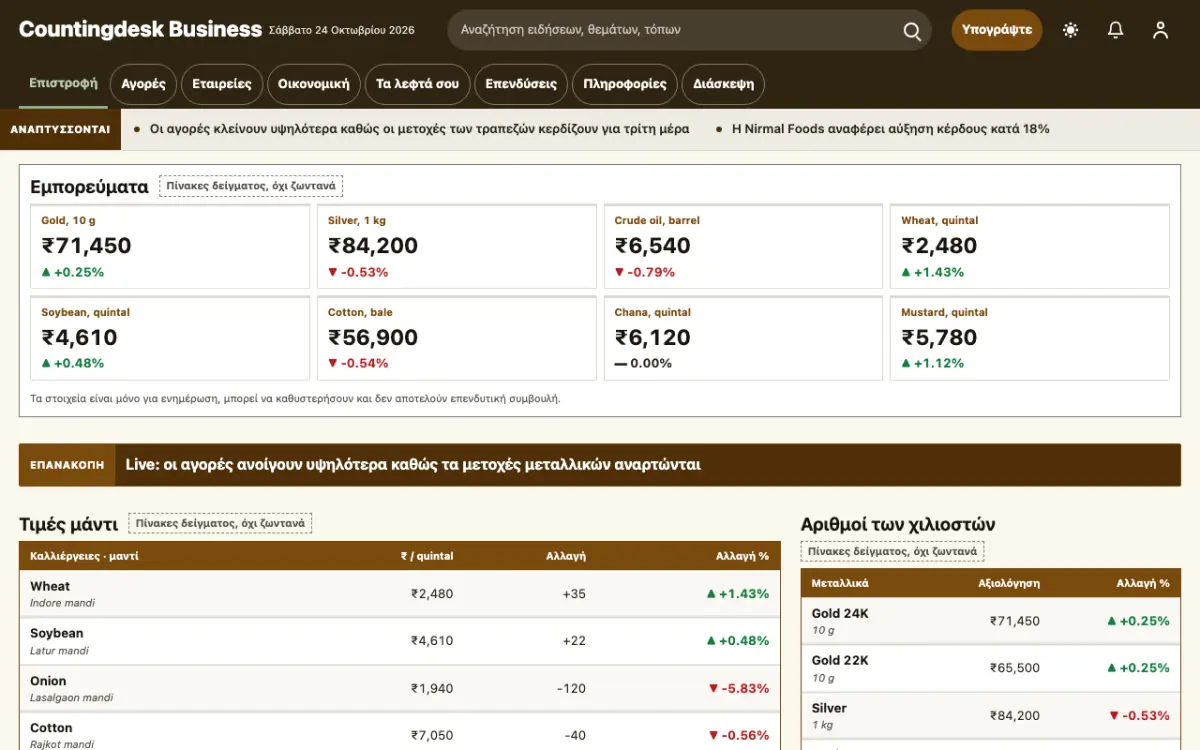
Task: Open the Αγορές nav tab
Action: pyautogui.click(x=144, y=84)
